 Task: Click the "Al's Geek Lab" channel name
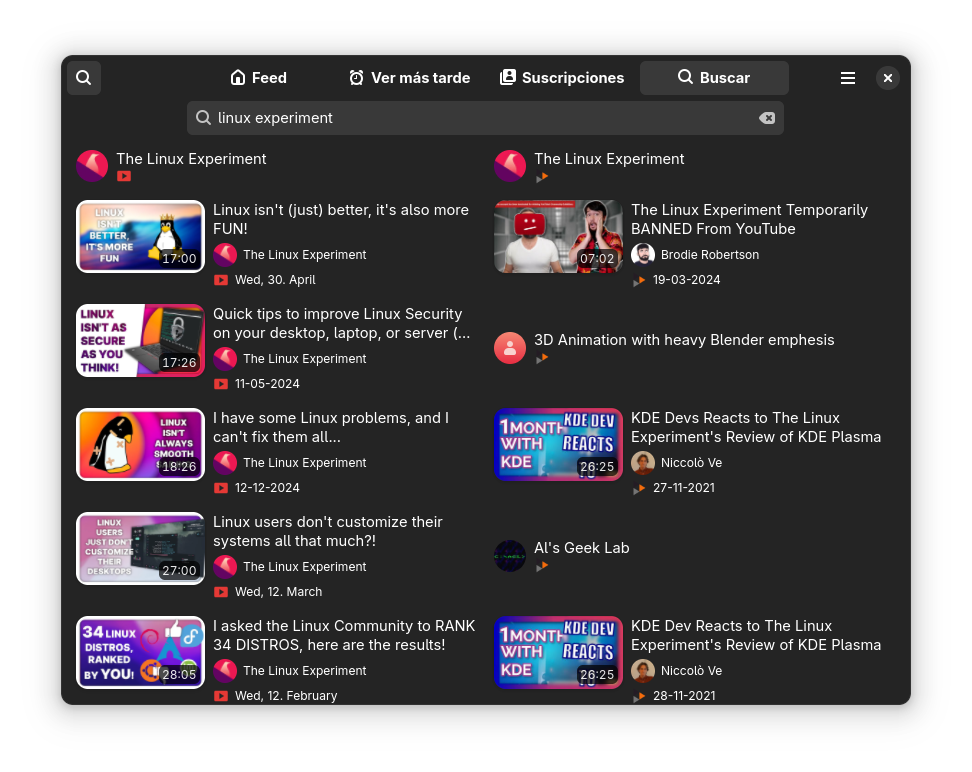coord(581,548)
